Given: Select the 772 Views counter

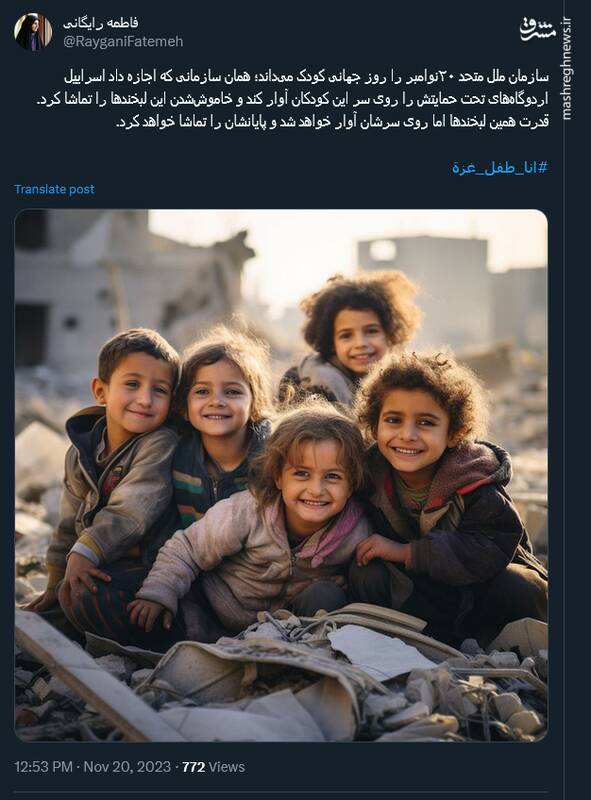Looking at the screenshot, I should (213, 767).
